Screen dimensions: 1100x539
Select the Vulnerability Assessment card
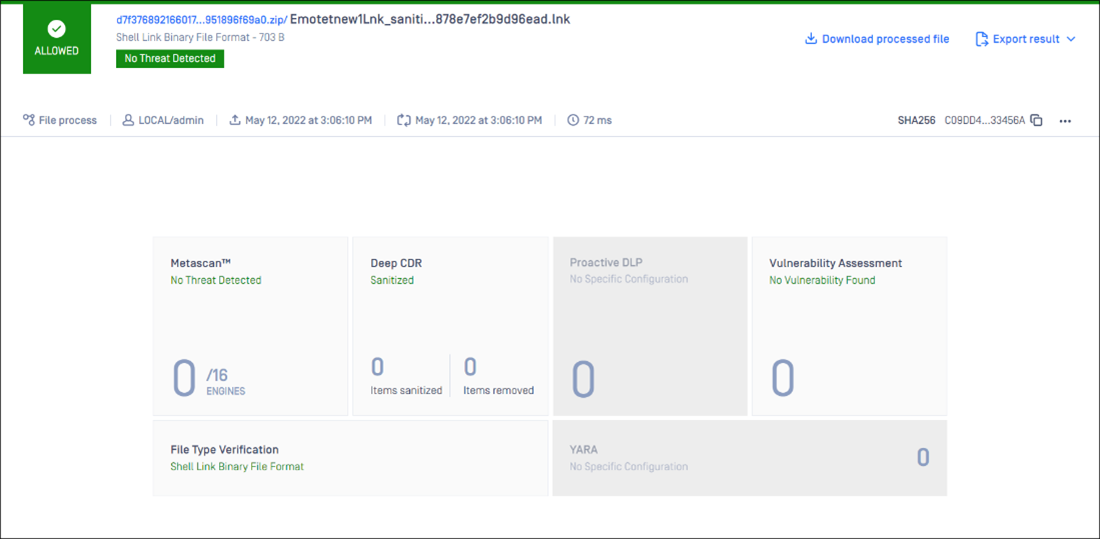click(x=848, y=325)
